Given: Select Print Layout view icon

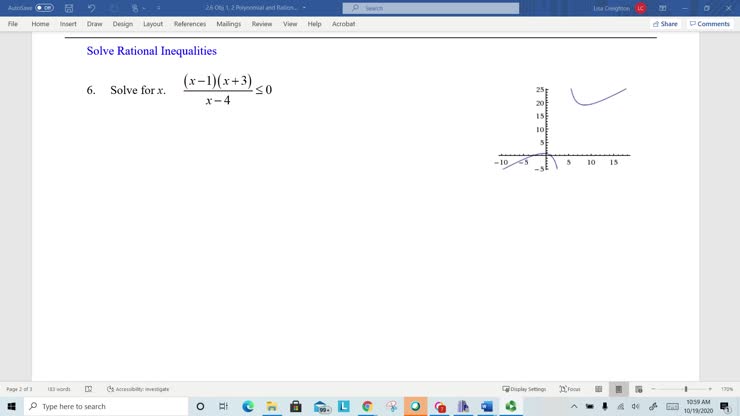Looking at the screenshot, I should pyautogui.click(x=619, y=389).
